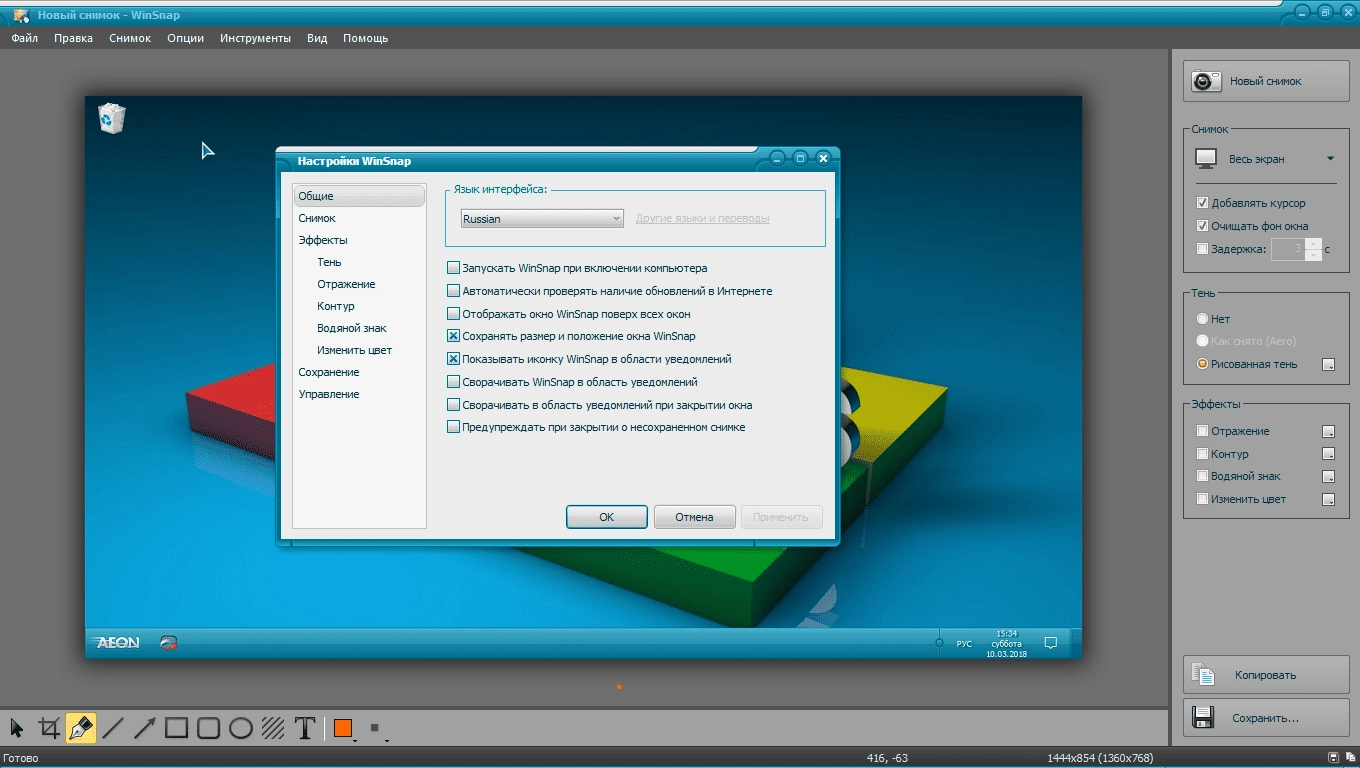
Task: Open settings button beside Отражение effect
Action: tap(1328, 432)
